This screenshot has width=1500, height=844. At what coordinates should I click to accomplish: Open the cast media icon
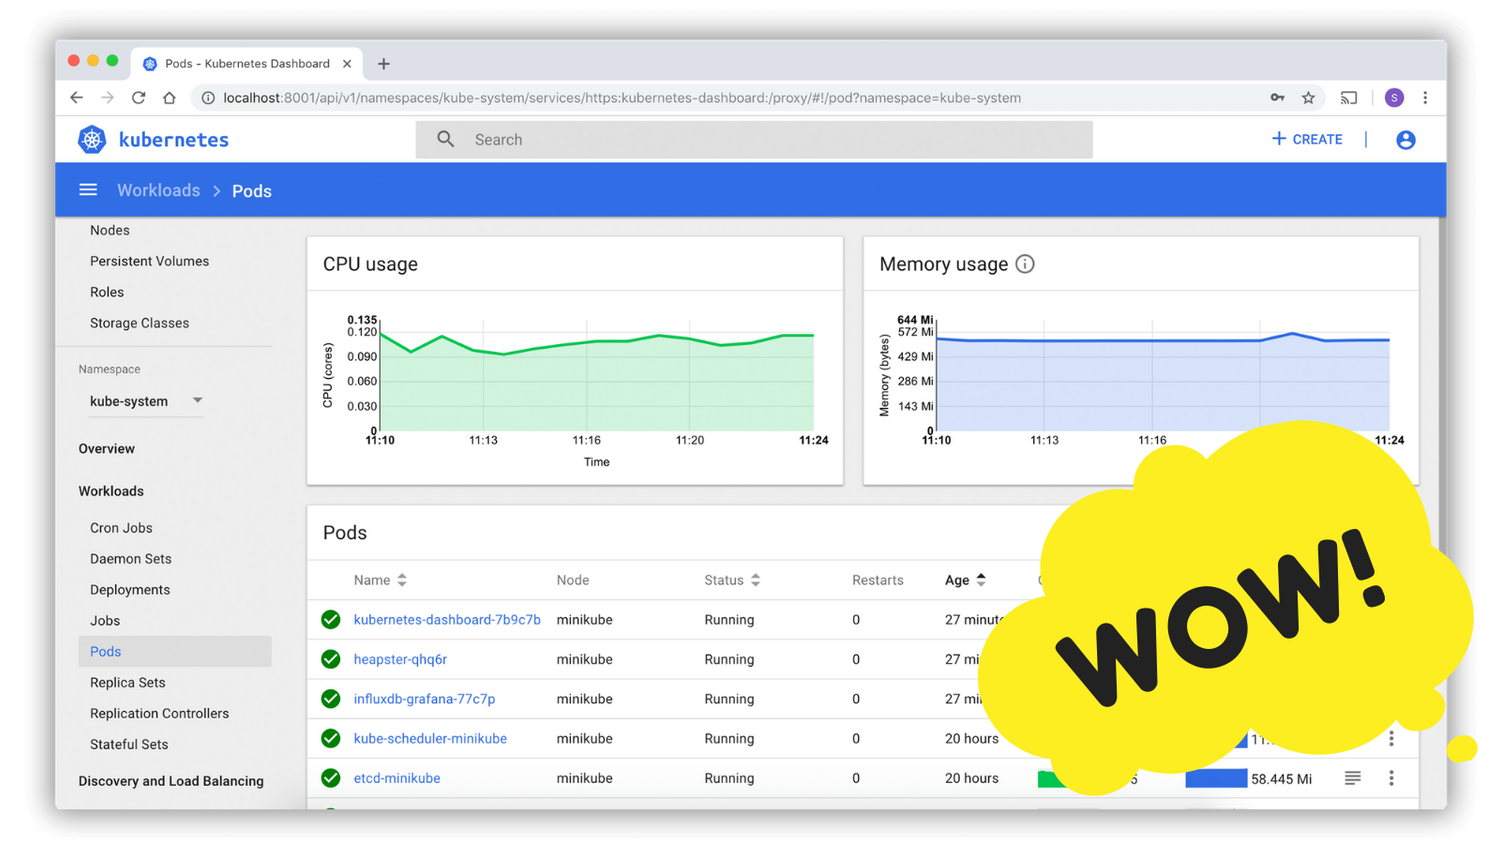pyautogui.click(x=1349, y=98)
